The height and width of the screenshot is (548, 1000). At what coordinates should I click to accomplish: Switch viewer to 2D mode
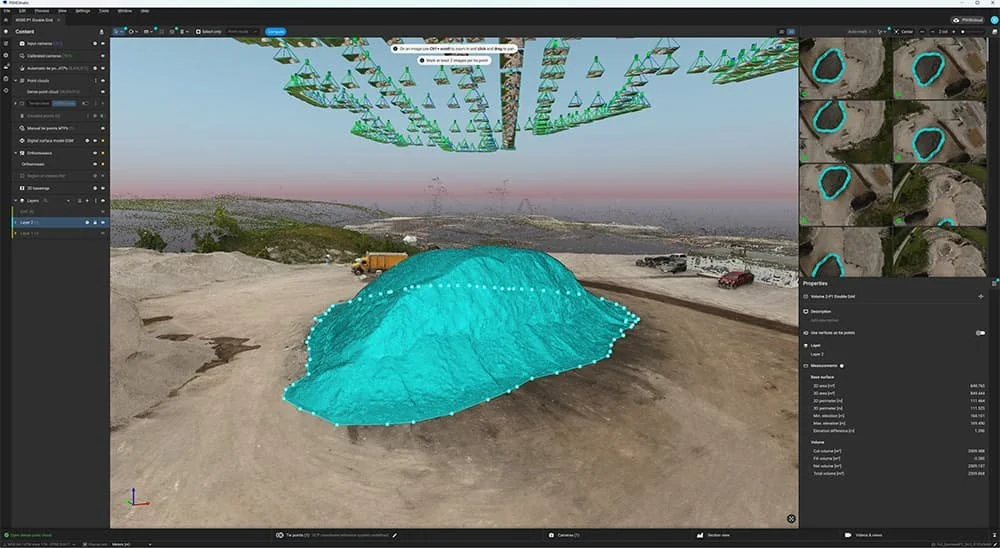coord(781,31)
